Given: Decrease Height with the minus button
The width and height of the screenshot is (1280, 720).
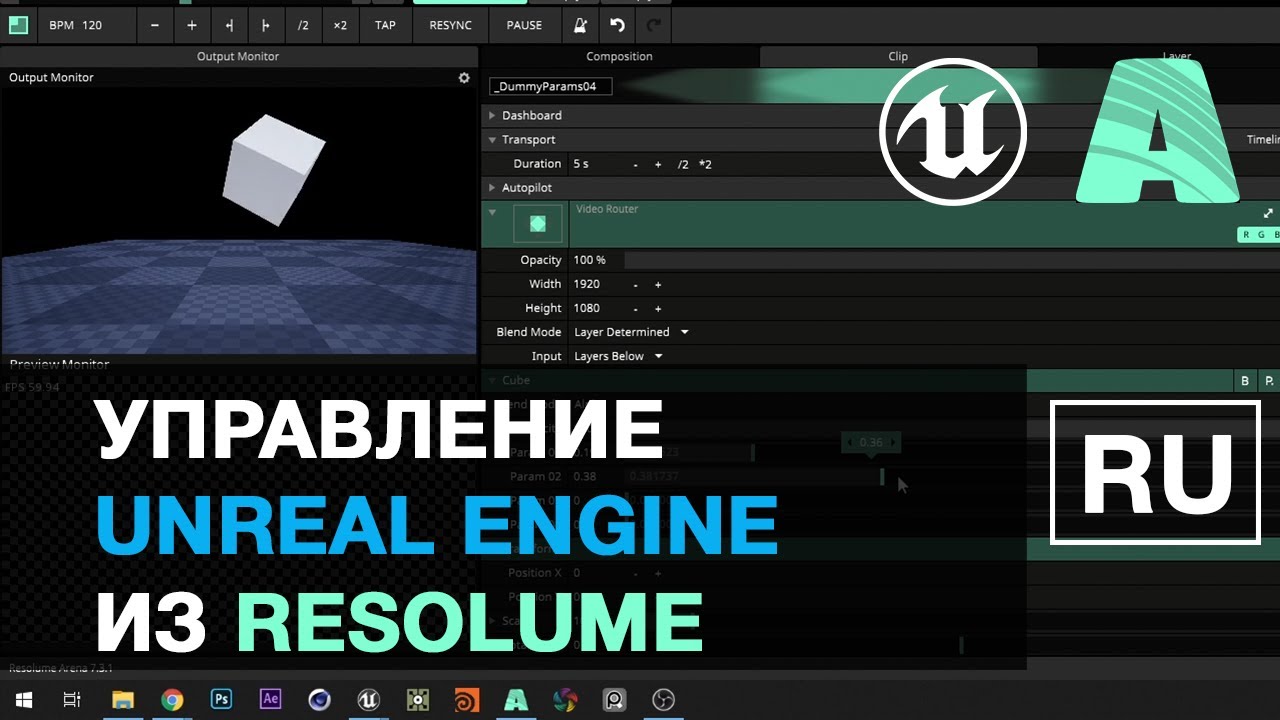Looking at the screenshot, I should [x=636, y=308].
